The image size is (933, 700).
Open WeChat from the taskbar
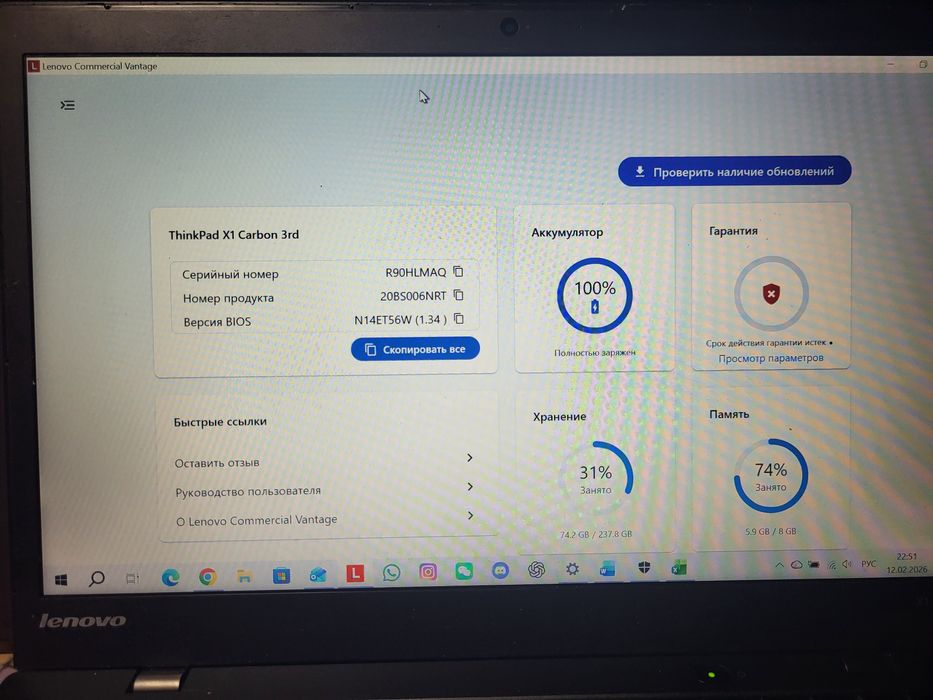coord(464,572)
